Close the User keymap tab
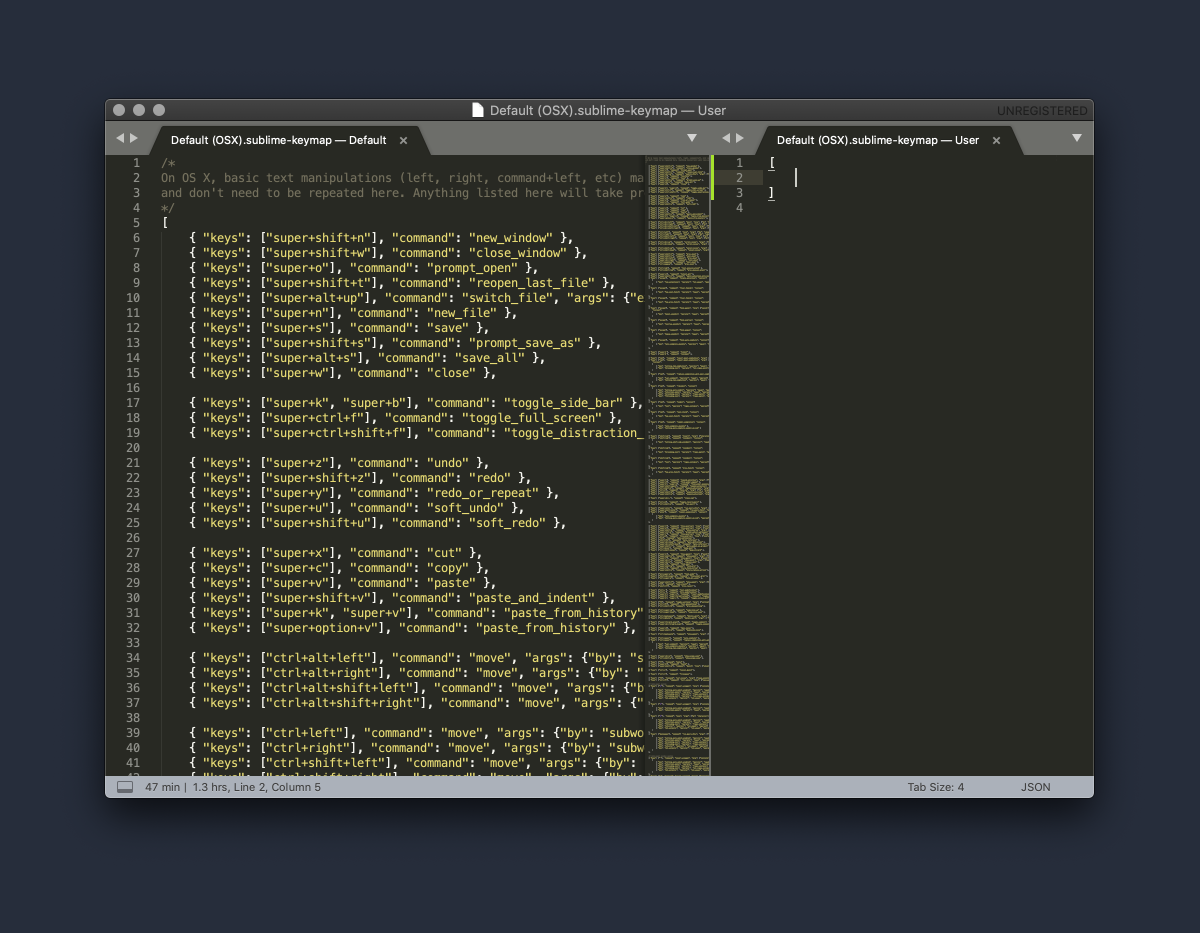 [x=996, y=141]
